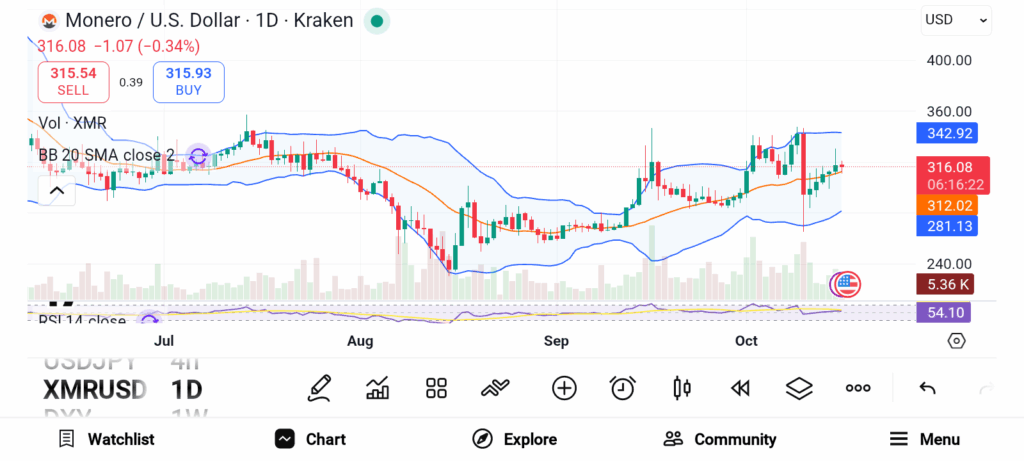Open chart settings hexagon icon
The height and width of the screenshot is (461, 1024).
(x=956, y=341)
